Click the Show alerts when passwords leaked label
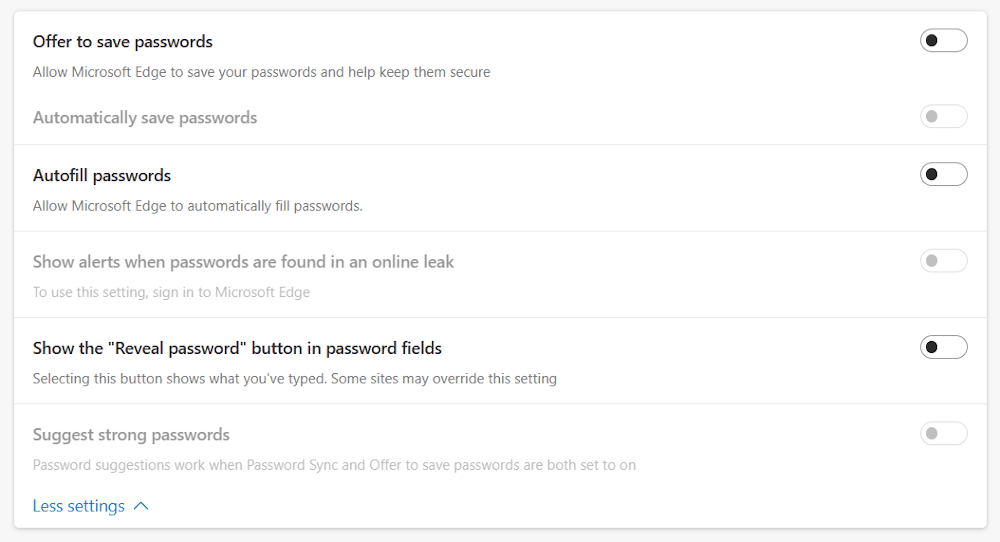Screen dimensions: 1000x542 [243, 262]
